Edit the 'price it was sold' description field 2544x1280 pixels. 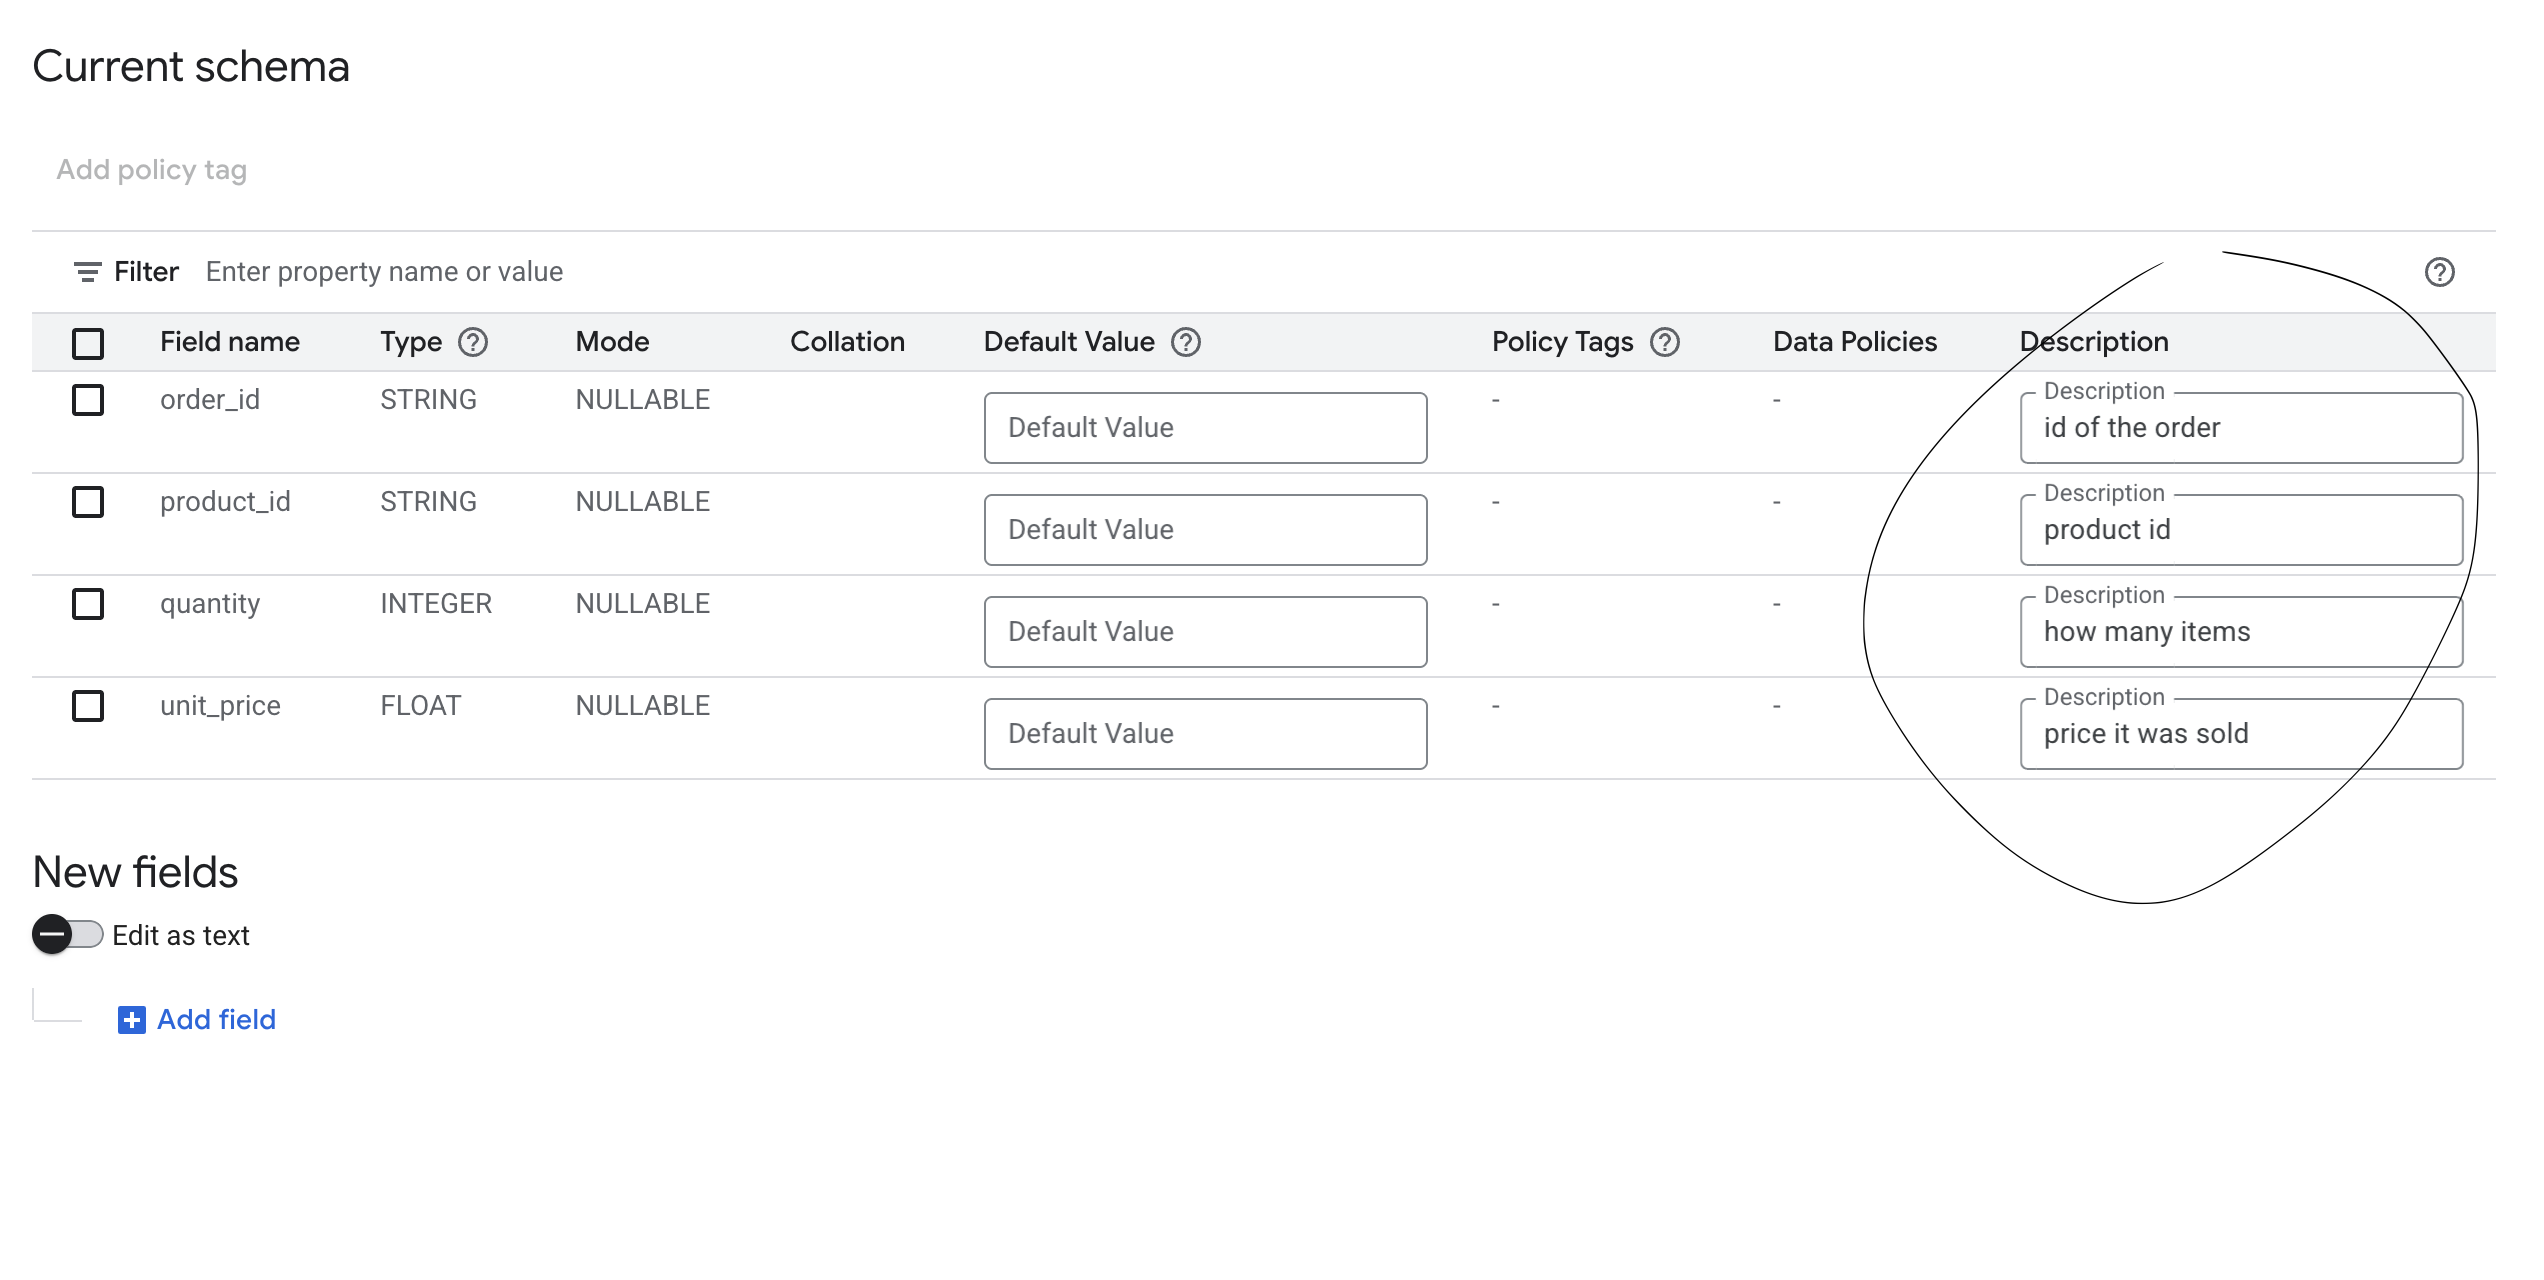pyautogui.click(x=2241, y=734)
